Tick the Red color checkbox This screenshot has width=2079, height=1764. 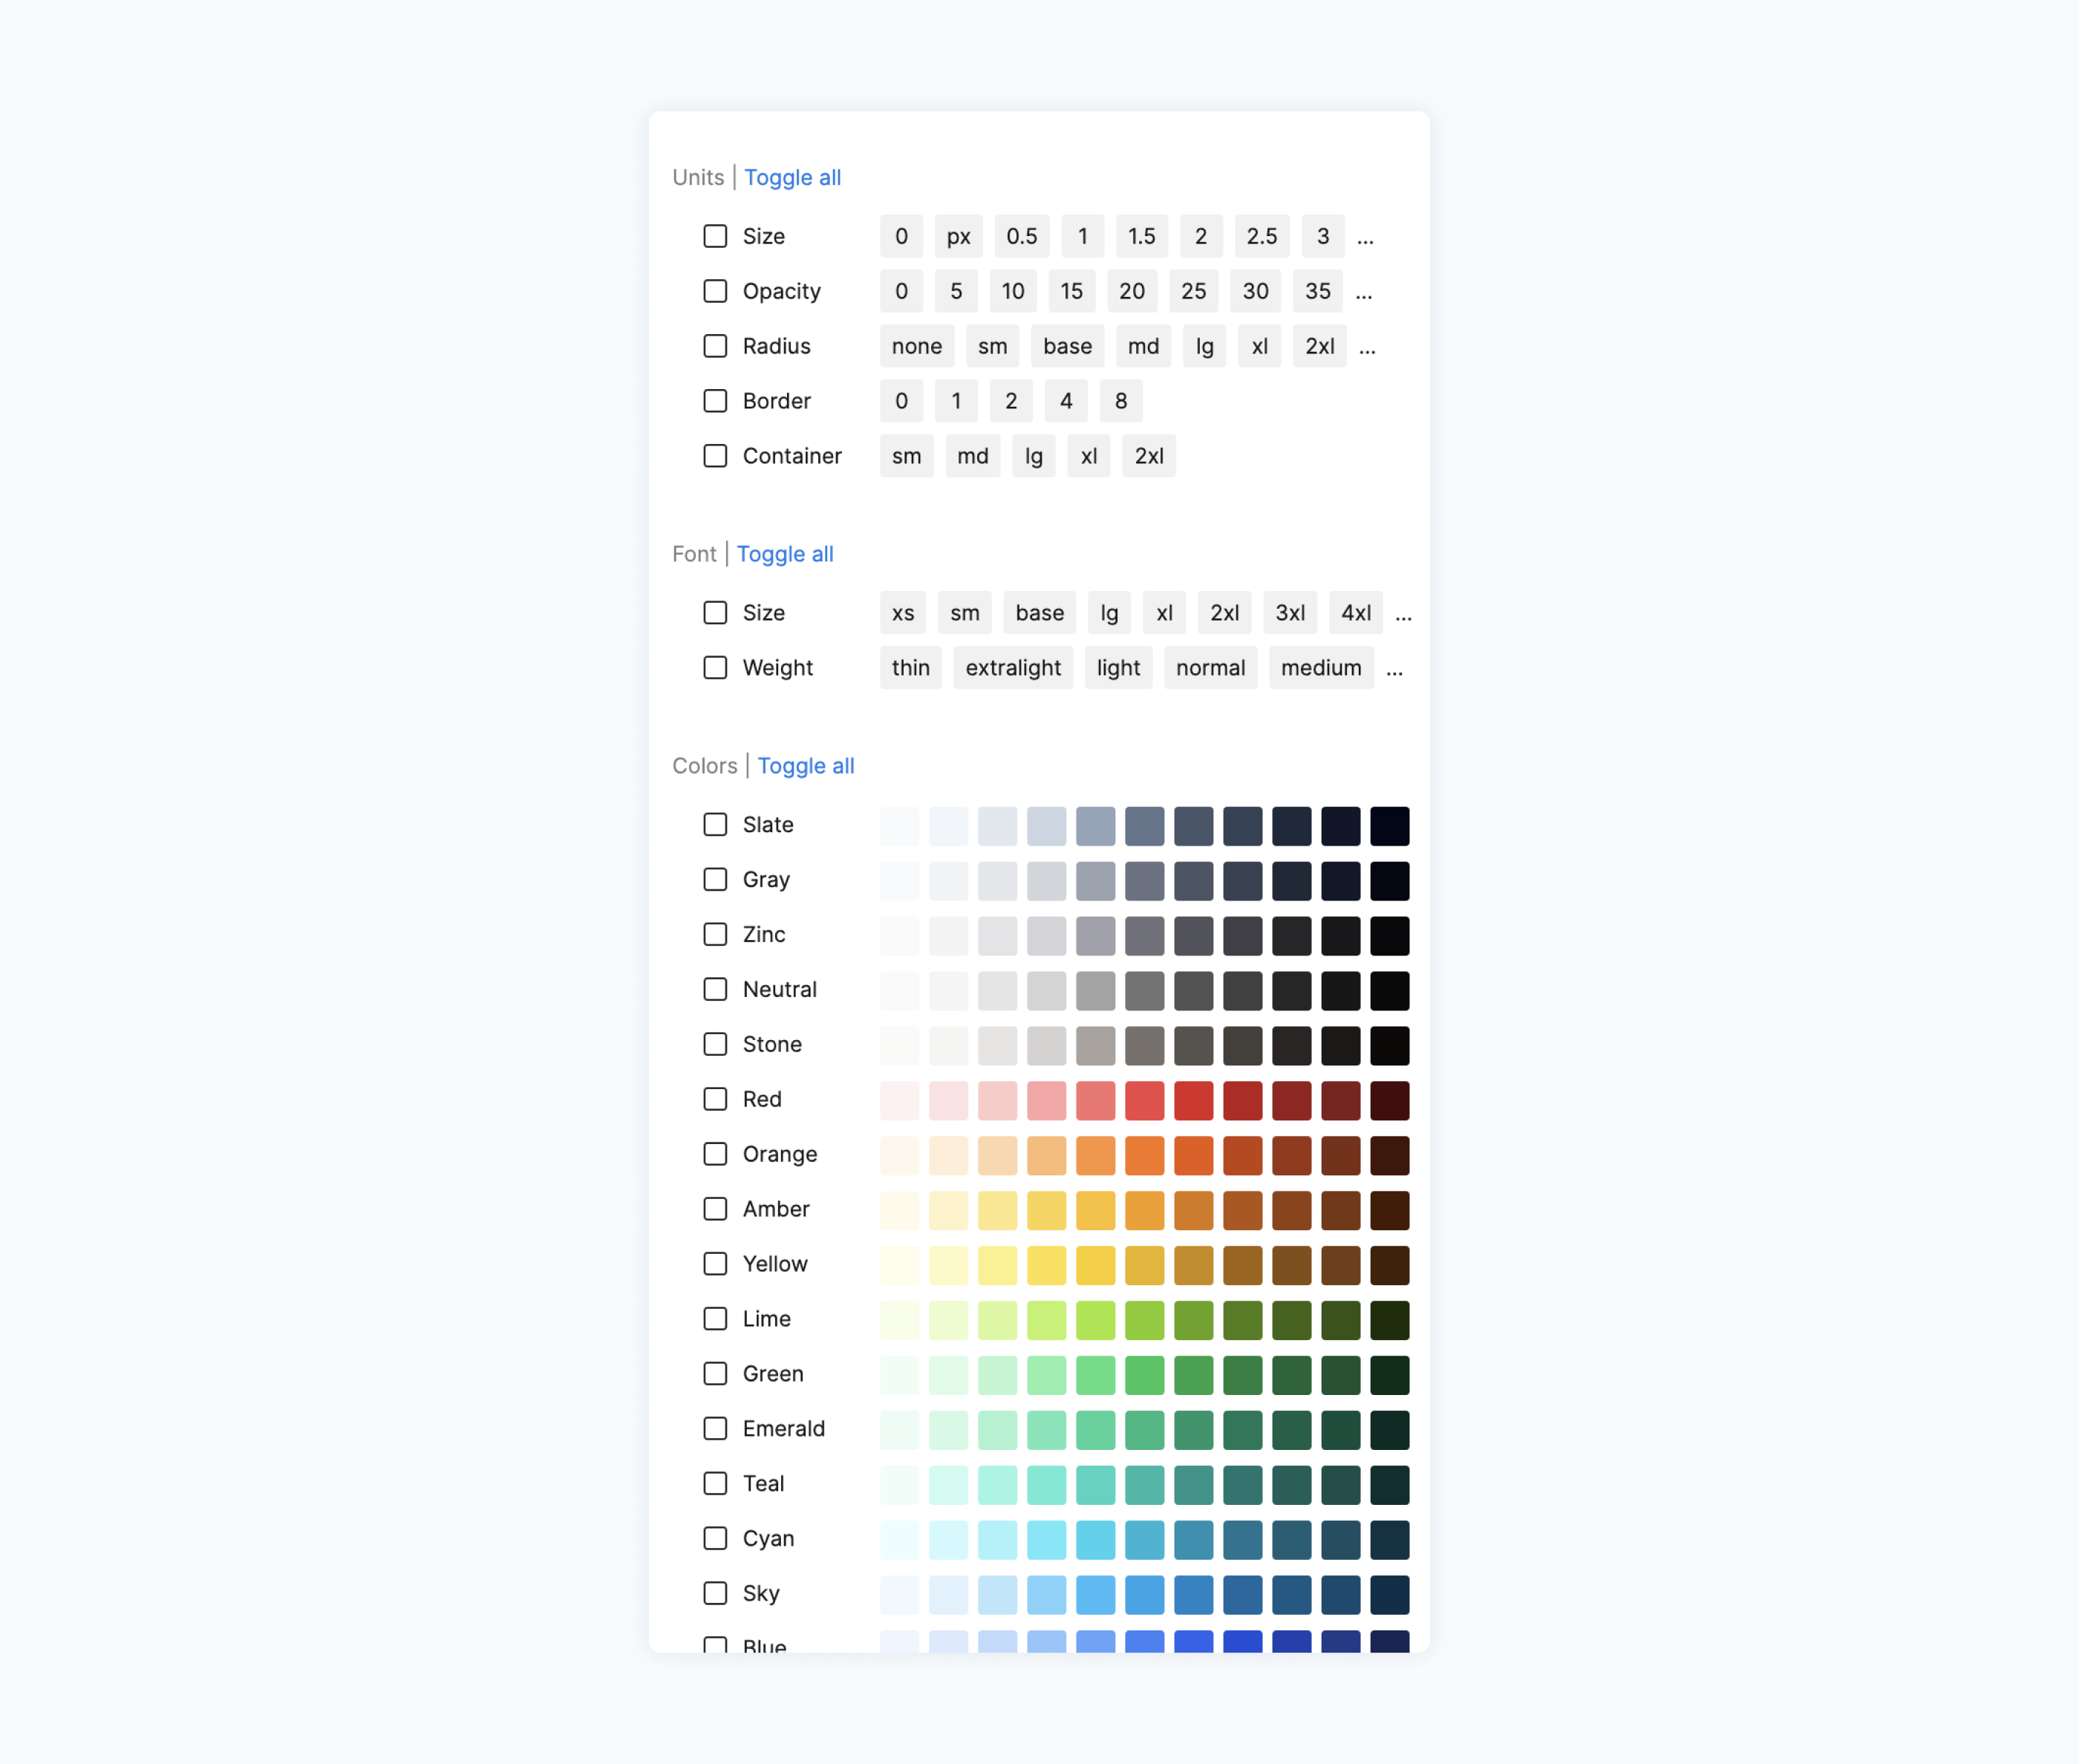click(x=715, y=1099)
